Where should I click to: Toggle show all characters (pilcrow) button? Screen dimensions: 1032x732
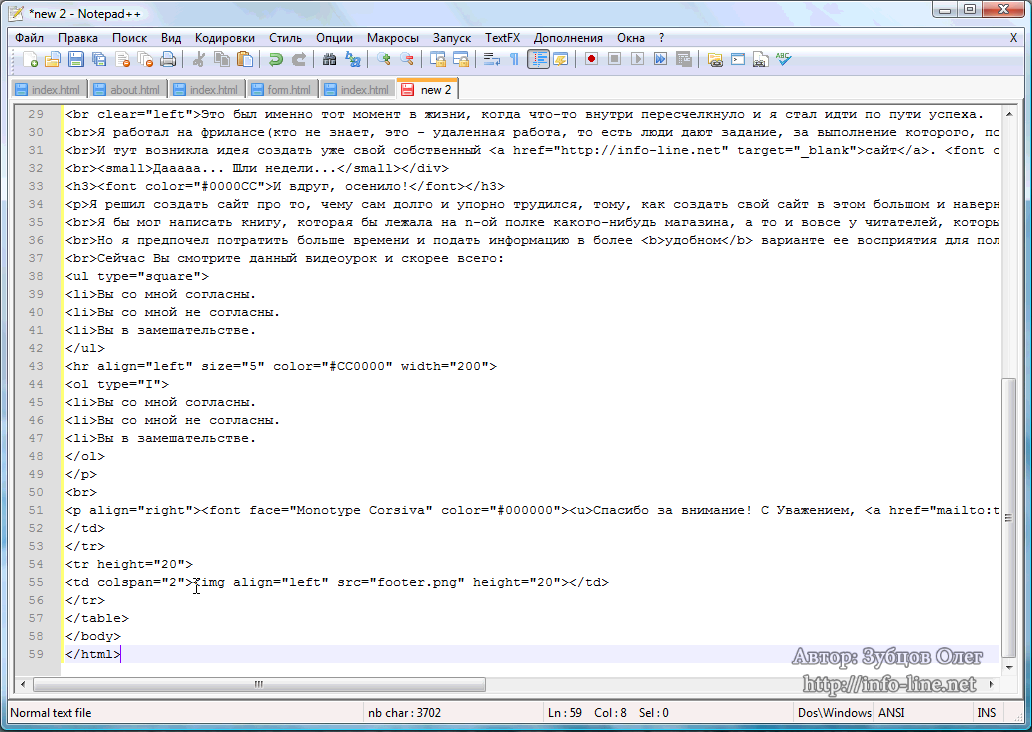point(514,60)
